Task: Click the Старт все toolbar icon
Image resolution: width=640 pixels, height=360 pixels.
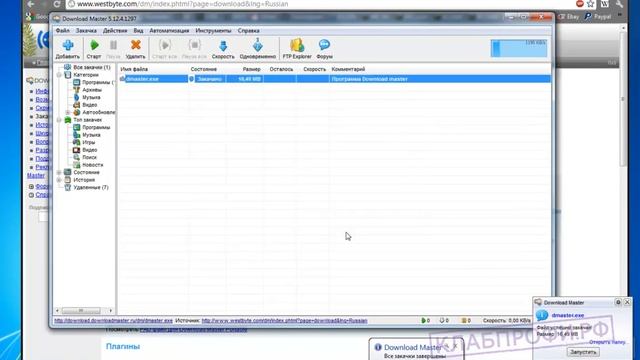Action: click(164, 49)
